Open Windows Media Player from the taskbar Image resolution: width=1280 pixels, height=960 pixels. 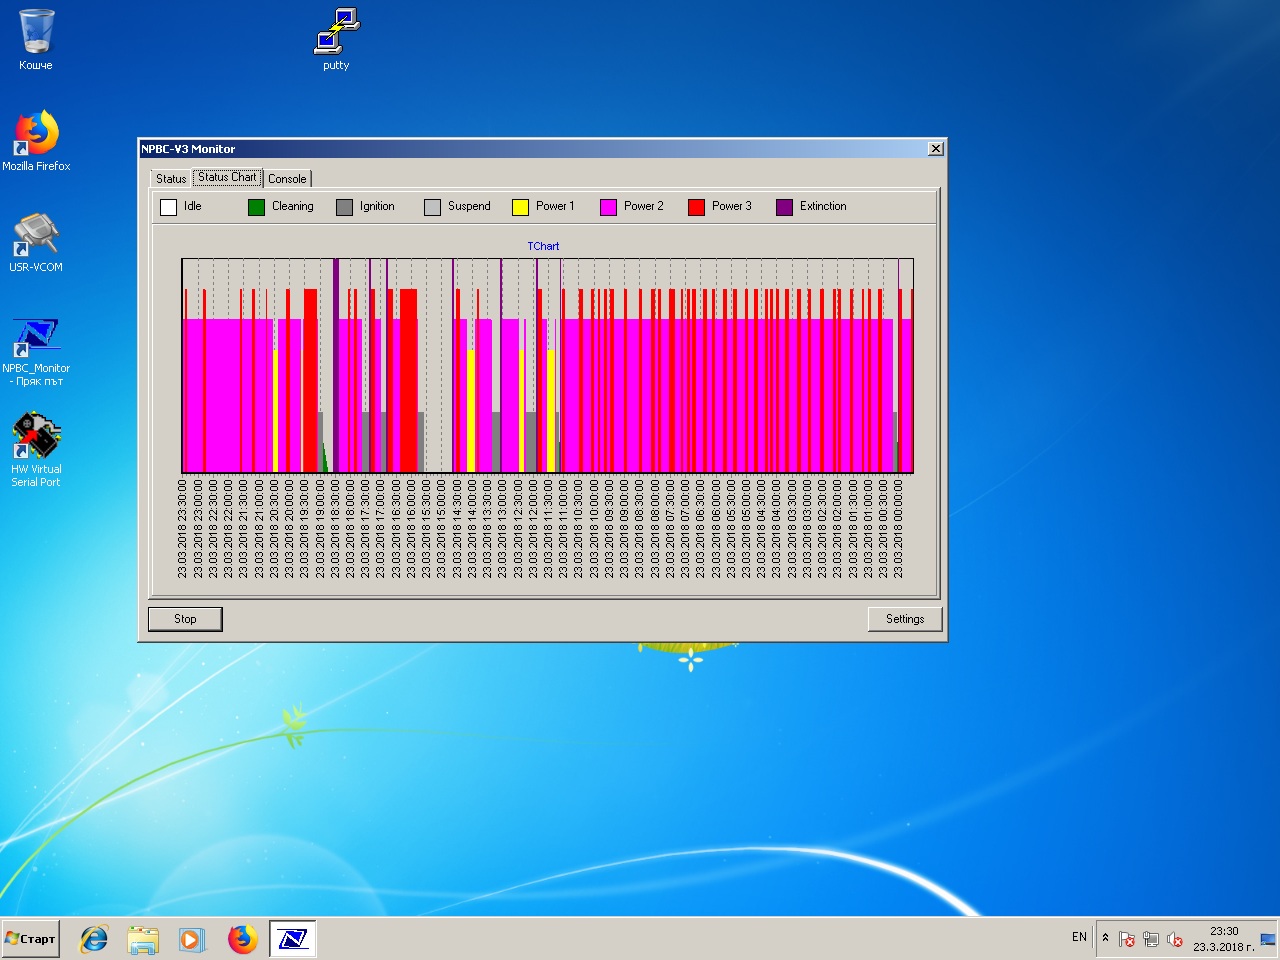(x=191, y=939)
